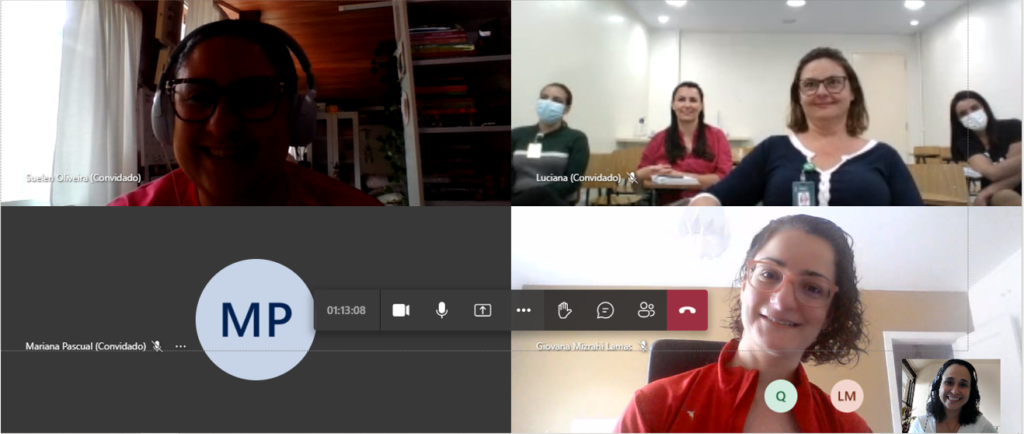Toggle the camera on or off

pyautogui.click(x=401, y=310)
